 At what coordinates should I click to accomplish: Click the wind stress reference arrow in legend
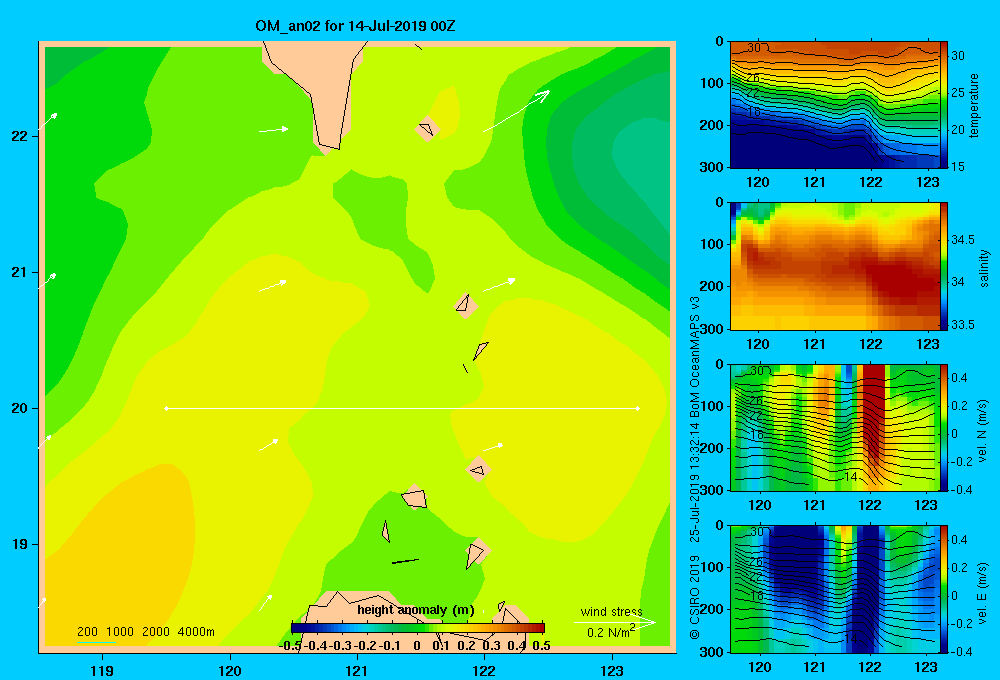pyautogui.click(x=615, y=623)
